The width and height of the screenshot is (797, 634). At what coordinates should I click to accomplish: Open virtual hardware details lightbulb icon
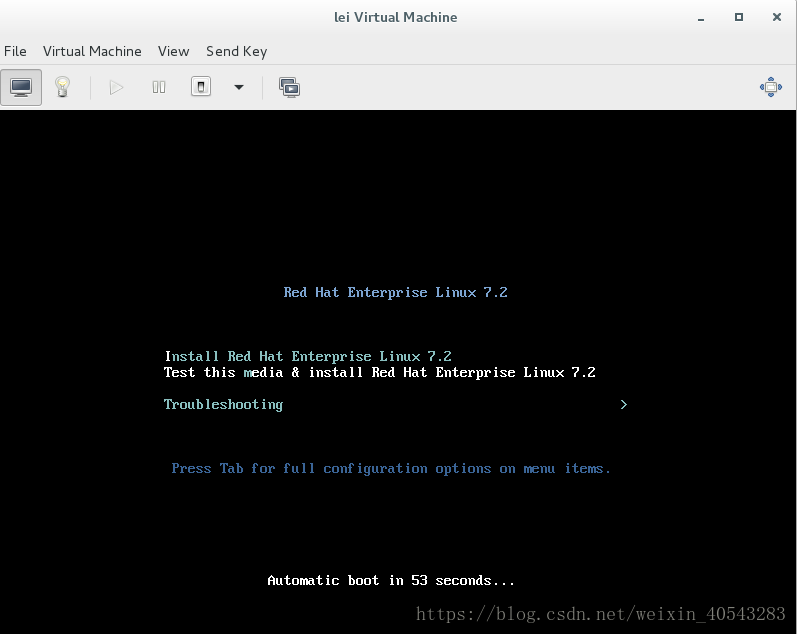point(62,87)
